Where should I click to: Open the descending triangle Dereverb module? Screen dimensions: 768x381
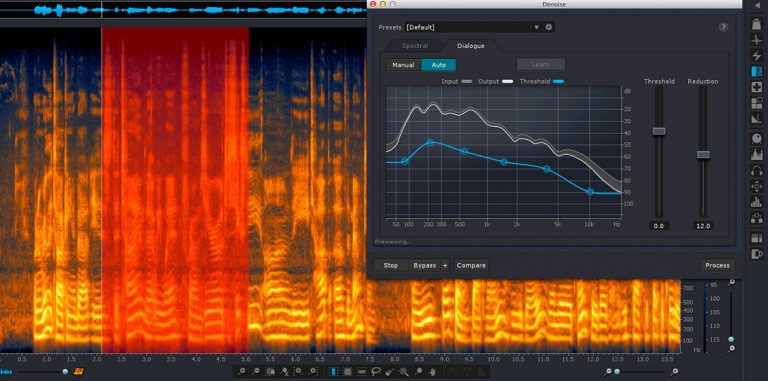756,119
